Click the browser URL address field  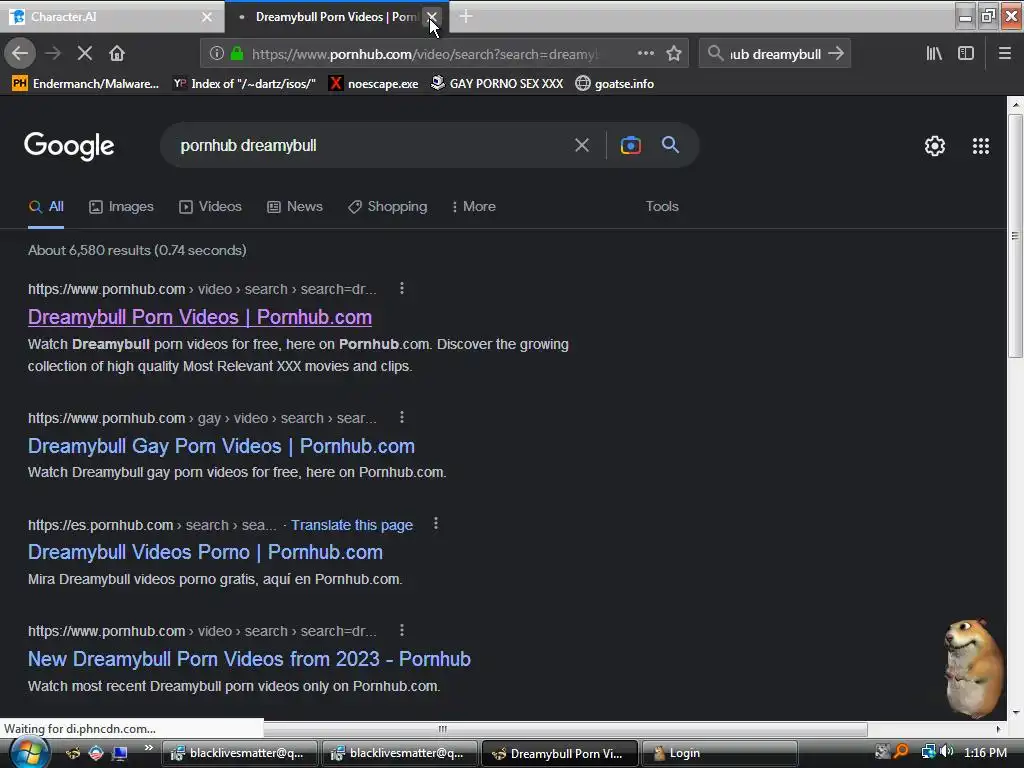point(424,54)
